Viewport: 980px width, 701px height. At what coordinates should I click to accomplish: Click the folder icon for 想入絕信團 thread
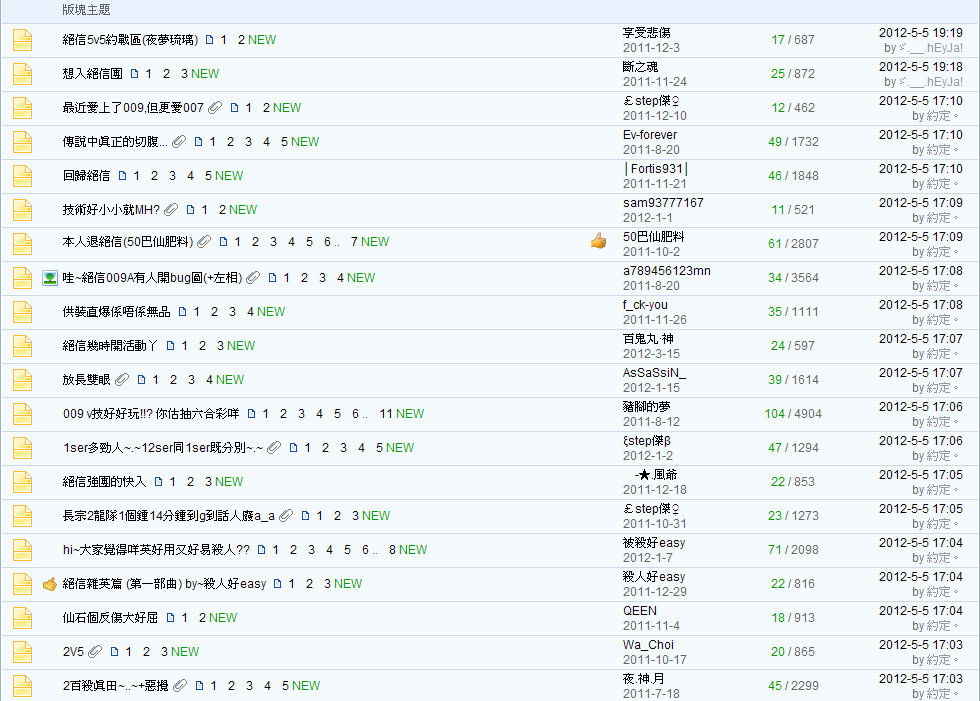click(x=22, y=74)
